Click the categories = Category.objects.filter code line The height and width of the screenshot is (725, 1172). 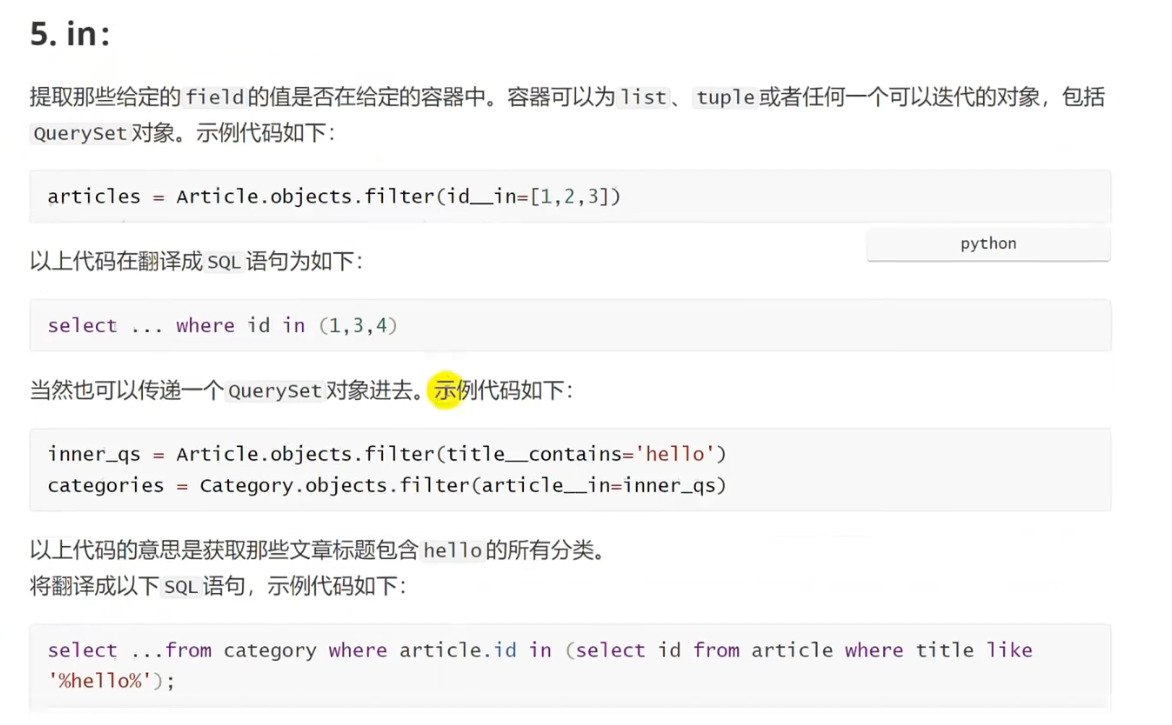coord(386,486)
